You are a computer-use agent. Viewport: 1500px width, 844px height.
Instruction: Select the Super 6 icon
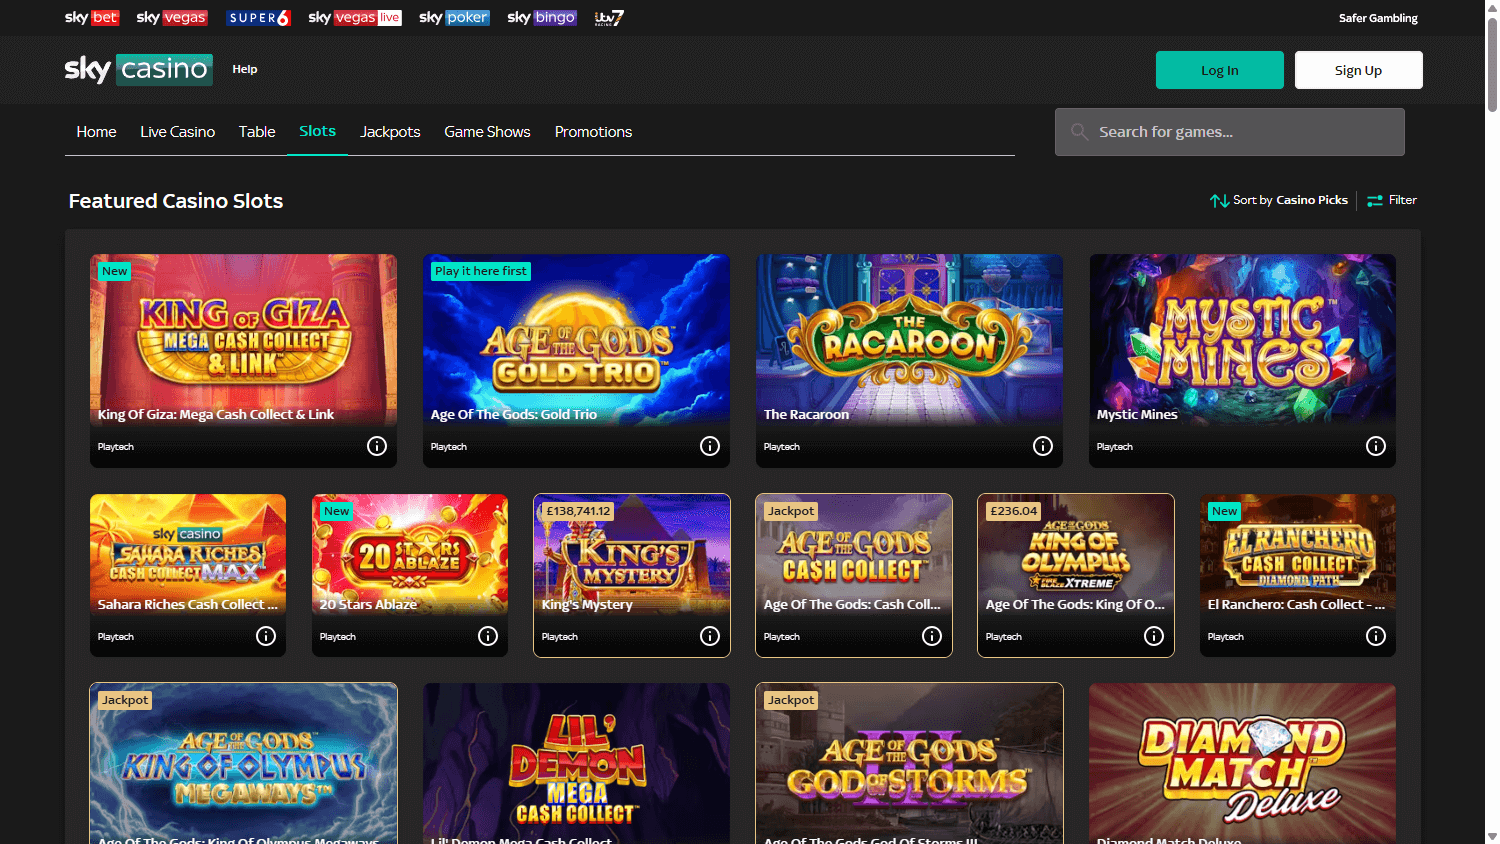[x=258, y=17]
